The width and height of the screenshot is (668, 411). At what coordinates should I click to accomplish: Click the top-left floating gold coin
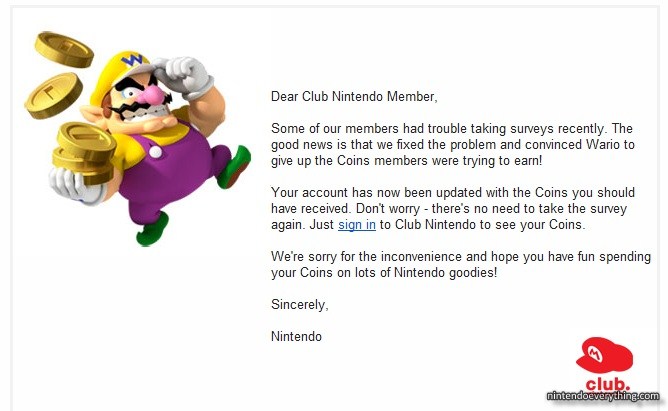64,47
